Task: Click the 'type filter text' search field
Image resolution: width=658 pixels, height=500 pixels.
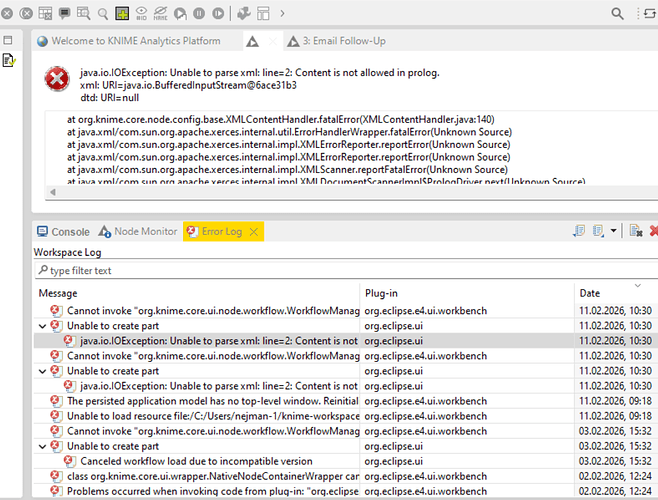Action: coord(200,270)
